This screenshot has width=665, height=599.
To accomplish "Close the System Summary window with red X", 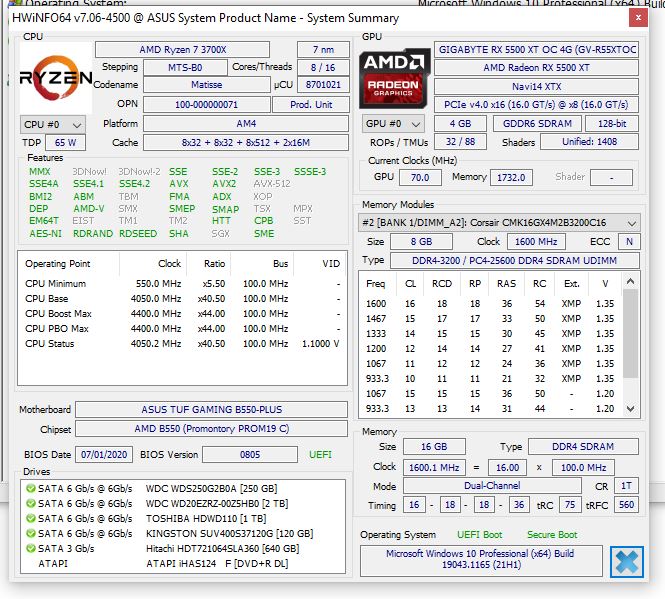I will point(638,18).
